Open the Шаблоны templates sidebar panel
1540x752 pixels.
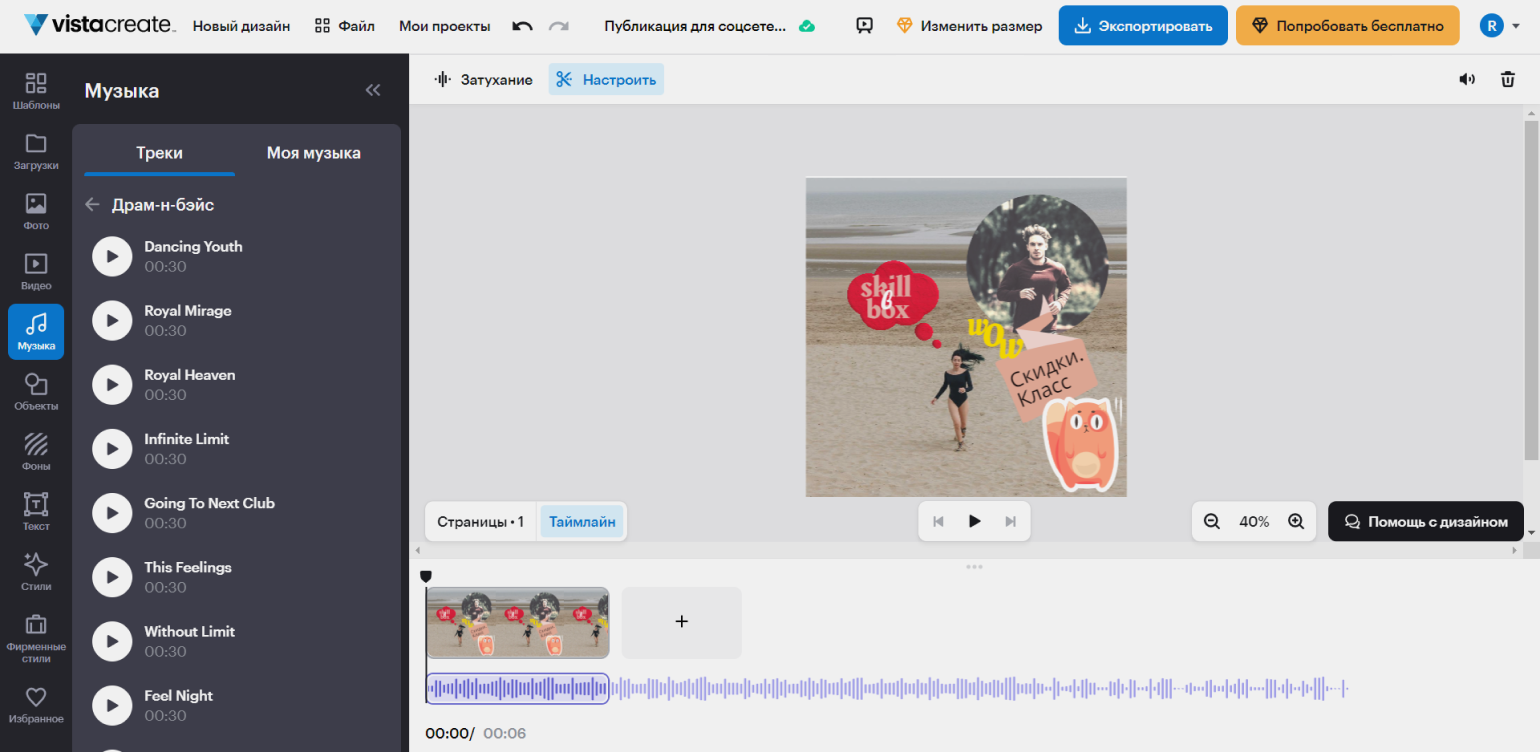click(36, 90)
